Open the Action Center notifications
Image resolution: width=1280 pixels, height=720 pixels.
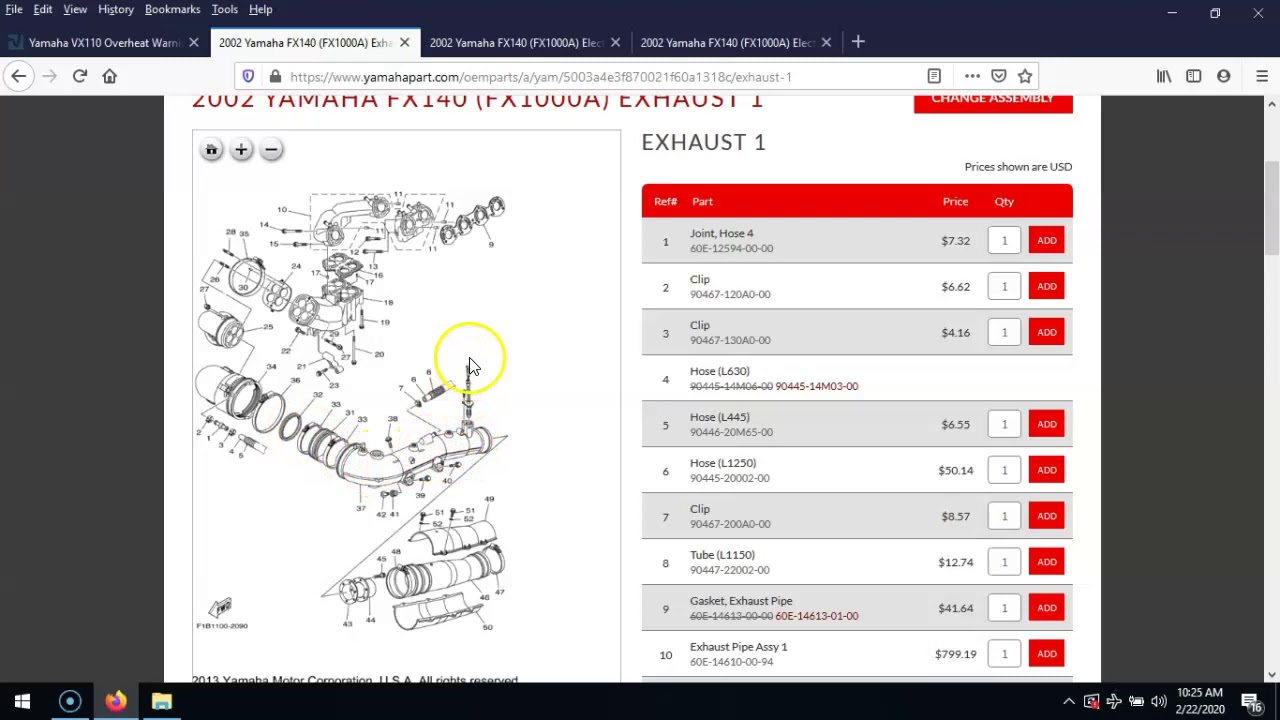tap(1250, 701)
